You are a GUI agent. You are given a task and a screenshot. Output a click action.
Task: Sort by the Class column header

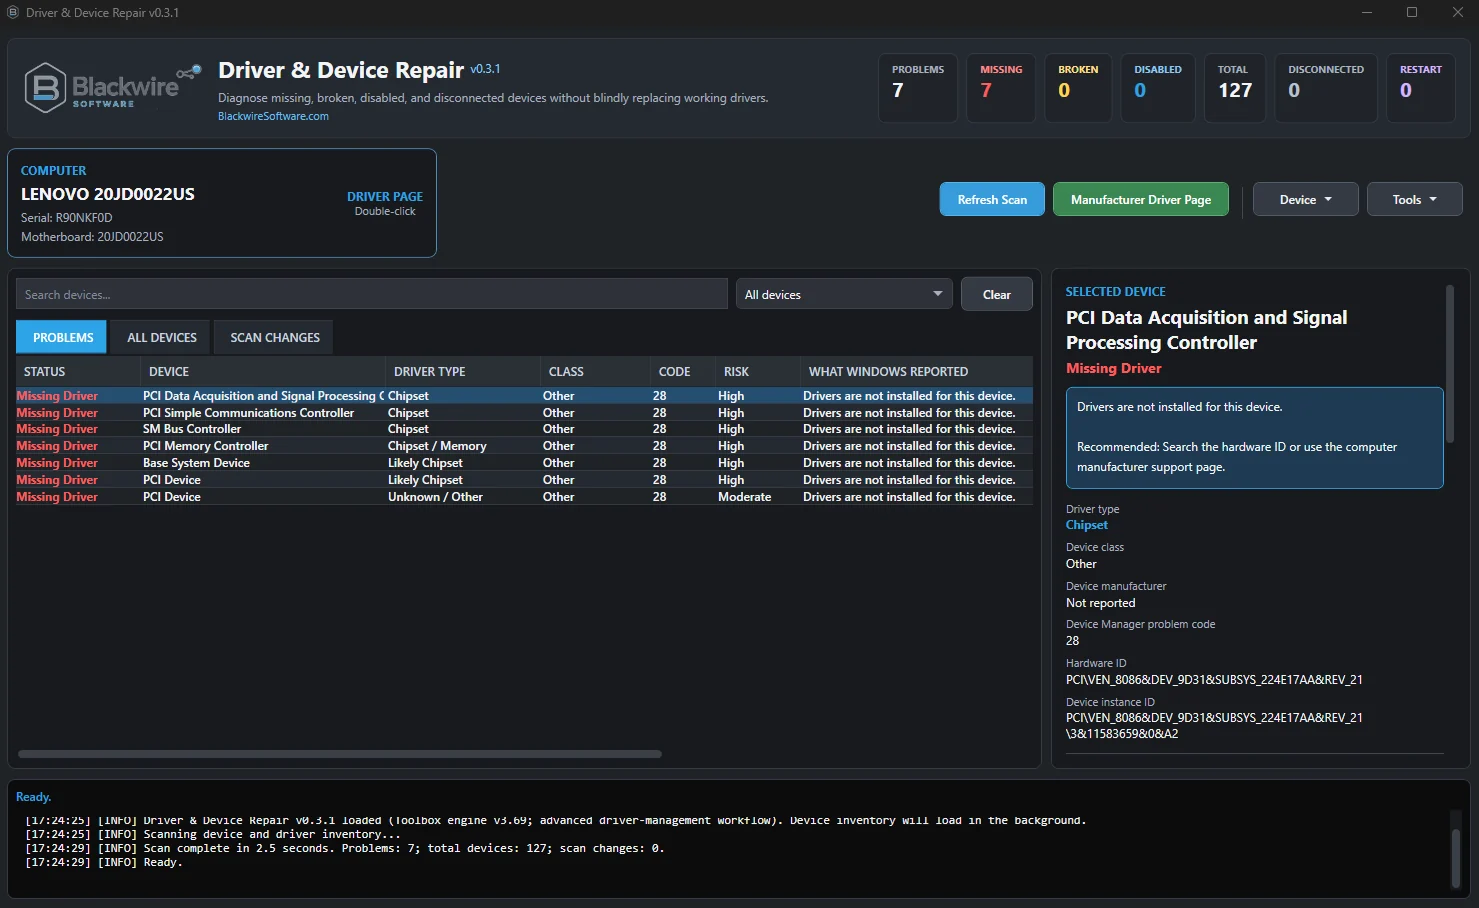[x=595, y=371]
